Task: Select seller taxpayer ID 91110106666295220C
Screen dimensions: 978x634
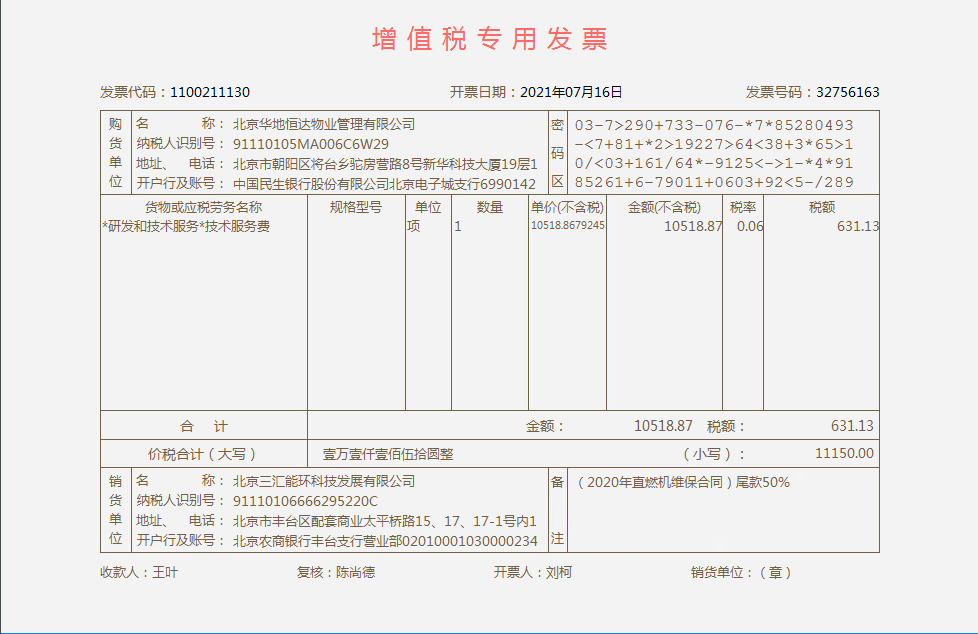Action: tap(305, 501)
